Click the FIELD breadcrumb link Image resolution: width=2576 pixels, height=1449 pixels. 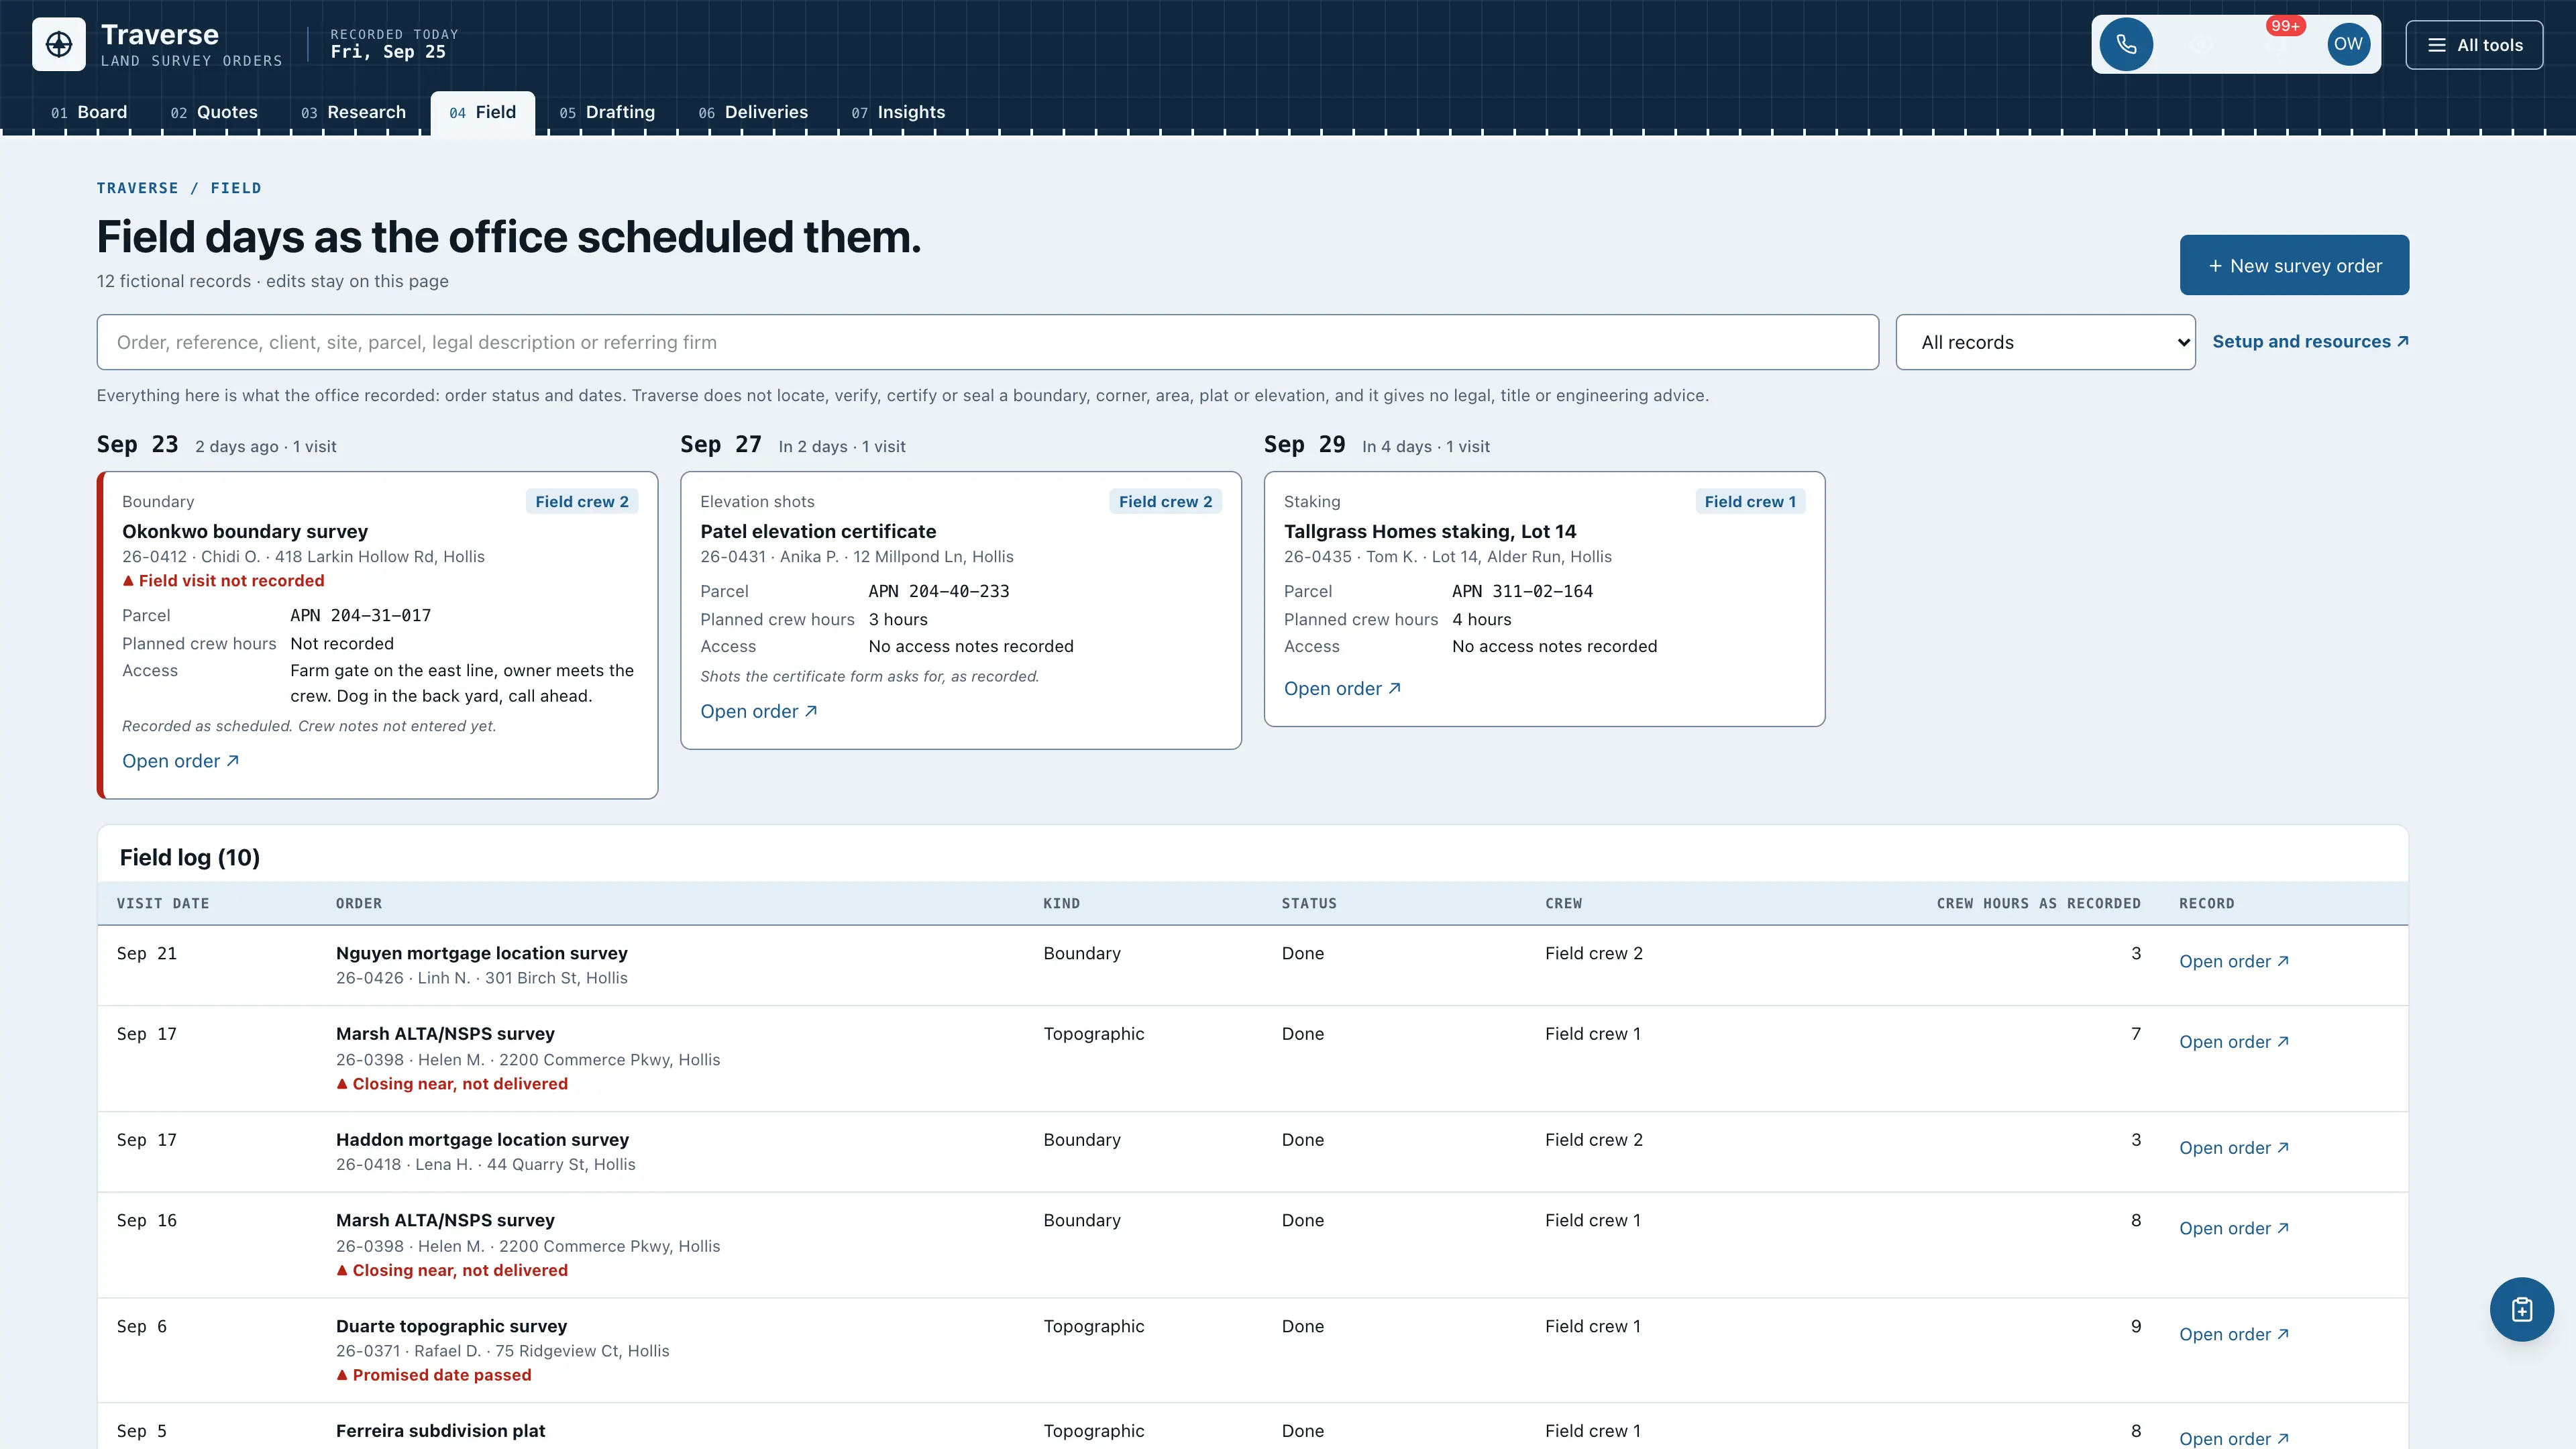(x=236, y=188)
